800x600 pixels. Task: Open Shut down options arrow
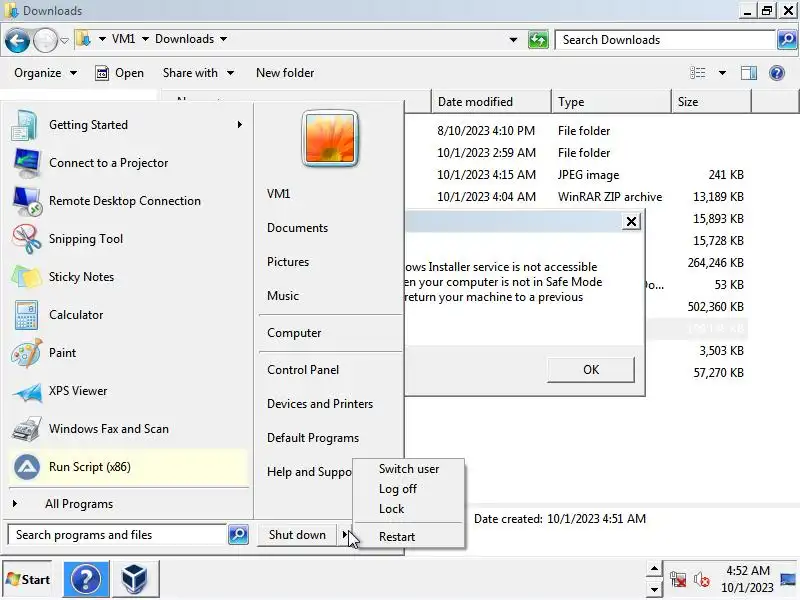pos(344,535)
